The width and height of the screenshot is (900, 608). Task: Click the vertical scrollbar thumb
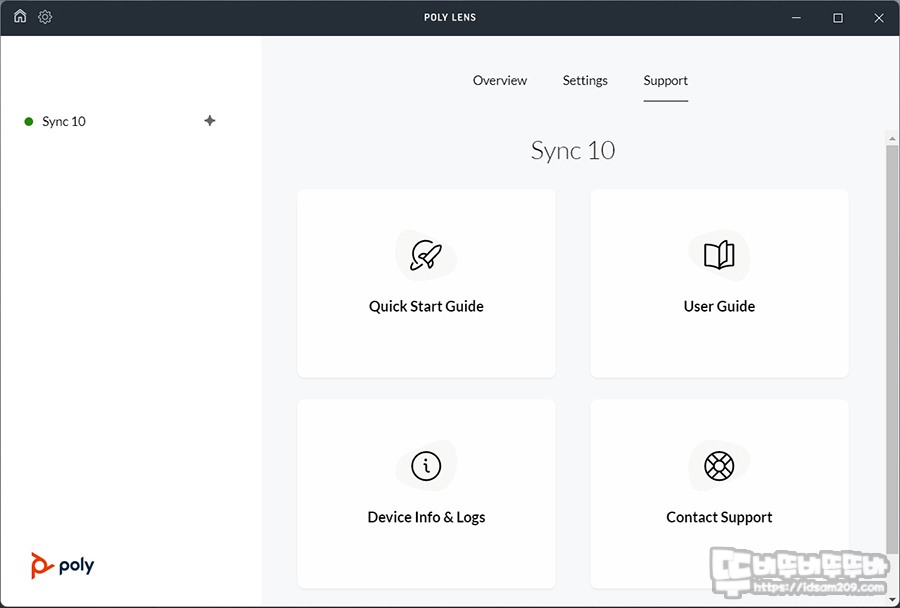pos(892,350)
